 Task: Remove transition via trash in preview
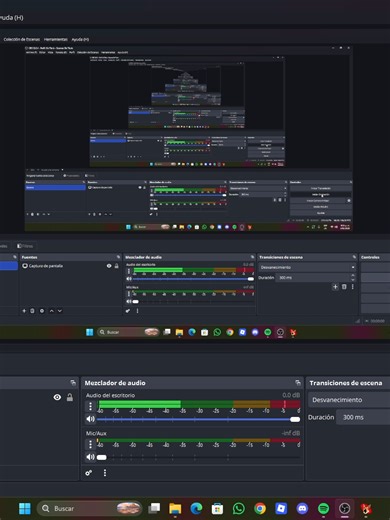344,287
